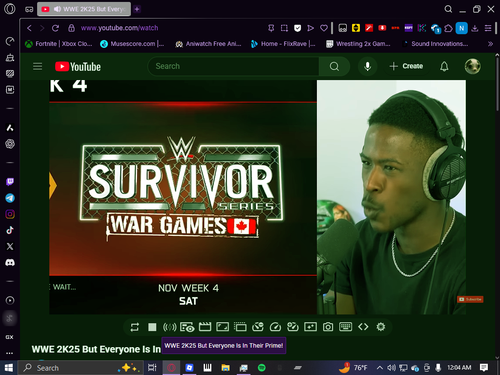Viewport: 500px width, 375px height.
Task: Open the dashed pop-out player icon
Action: tap(240, 327)
